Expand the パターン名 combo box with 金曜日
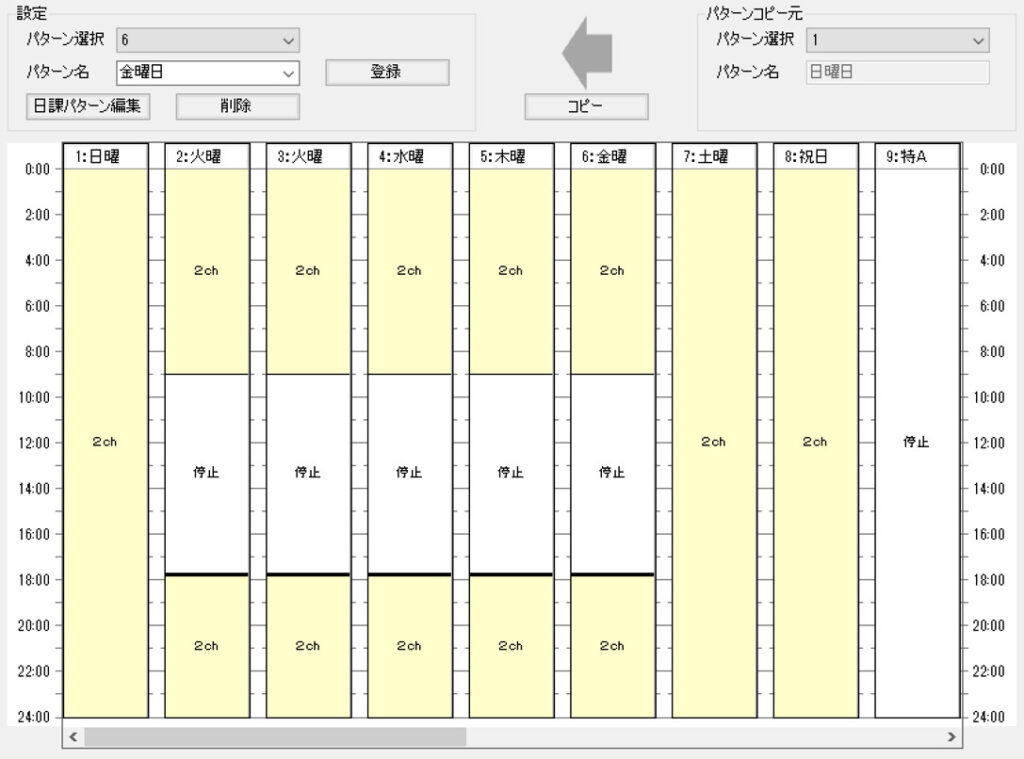 click(x=289, y=73)
